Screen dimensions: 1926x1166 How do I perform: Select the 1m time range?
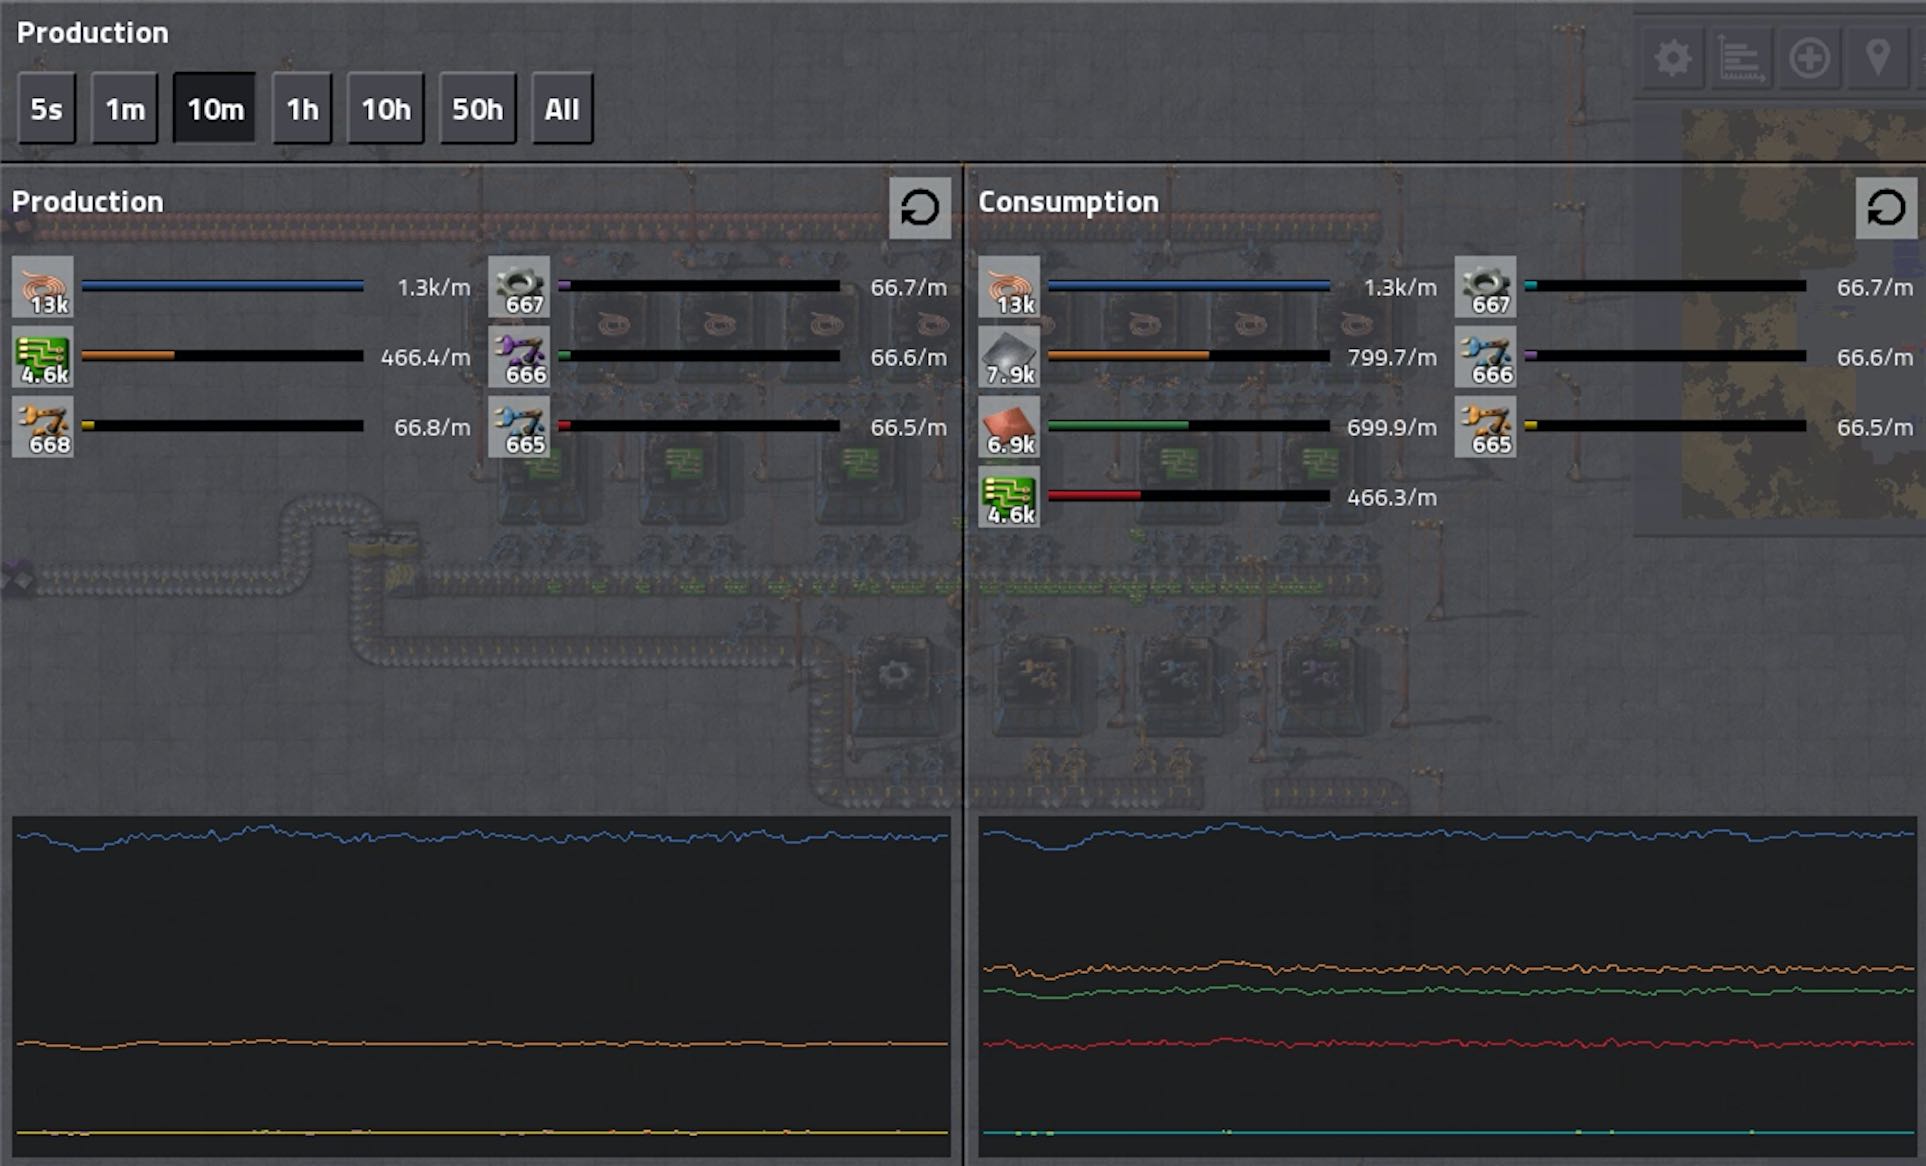tap(125, 108)
